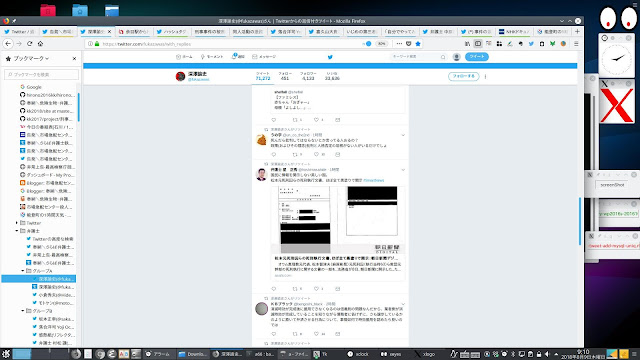Open the pink desktop folder icon

pos(48,10)
